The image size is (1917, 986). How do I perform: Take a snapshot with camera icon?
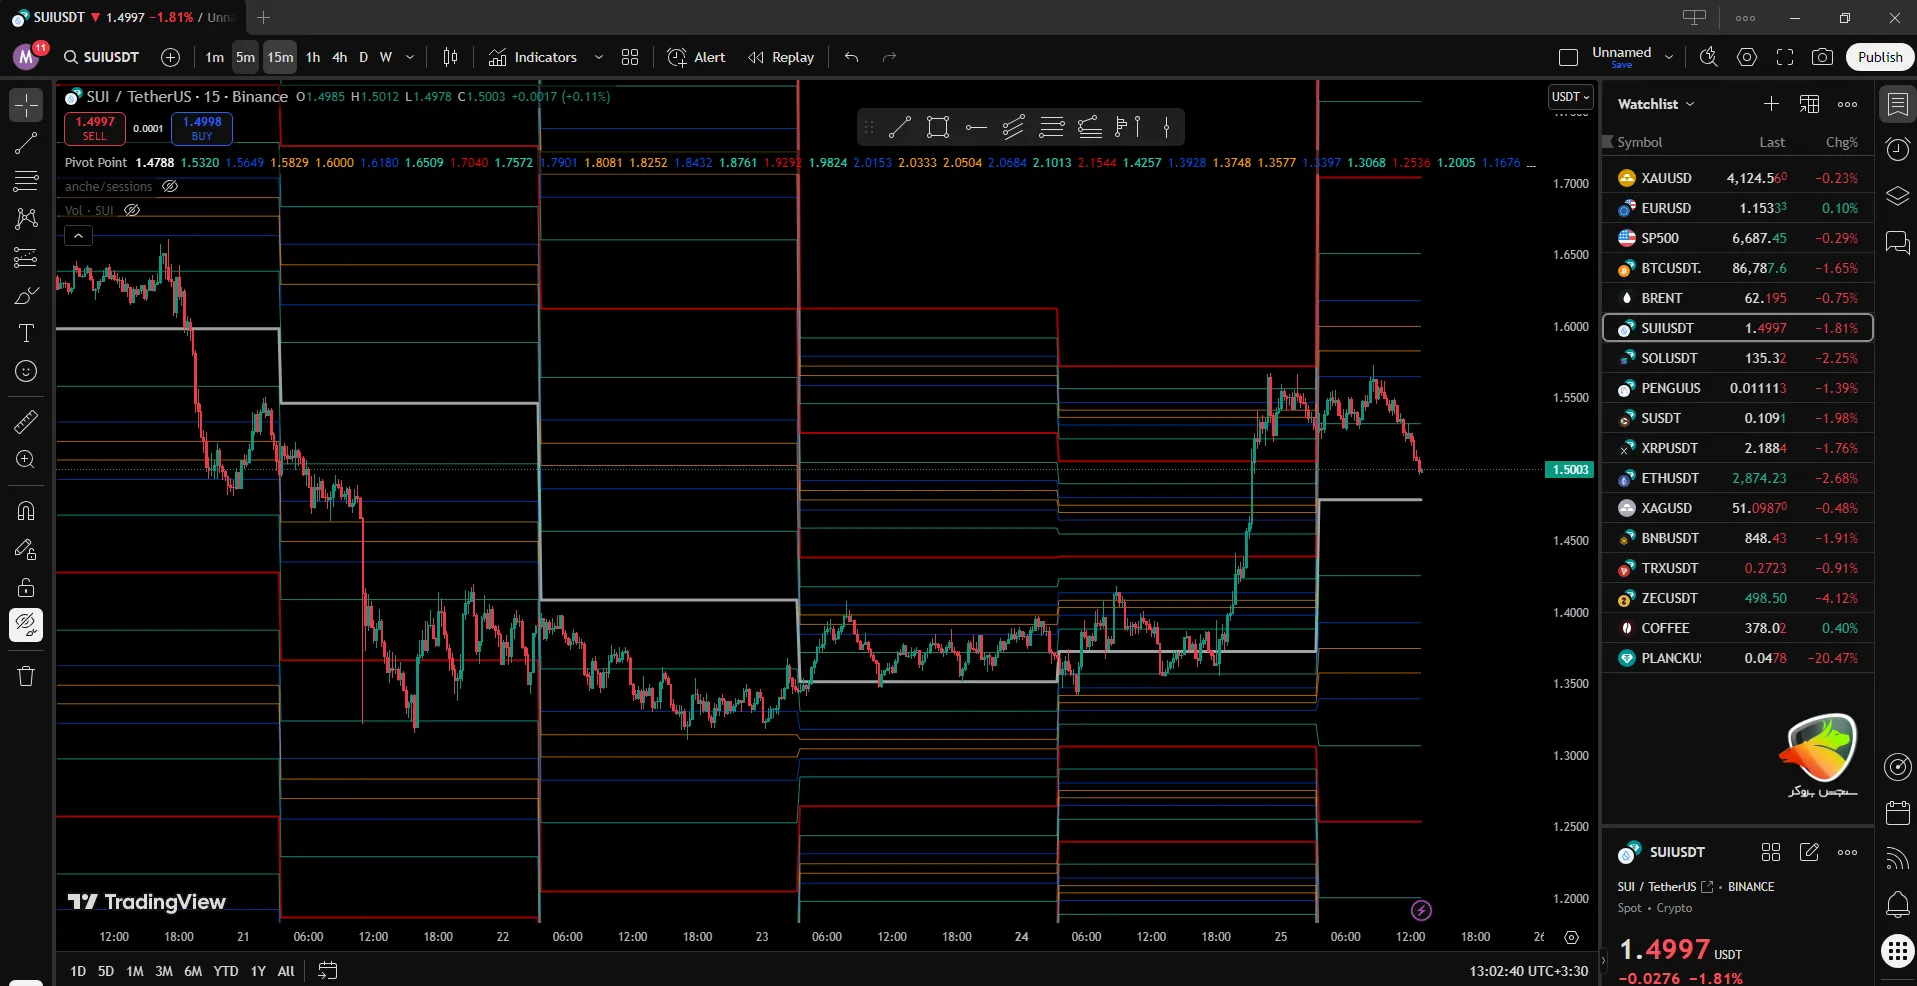[1822, 57]
